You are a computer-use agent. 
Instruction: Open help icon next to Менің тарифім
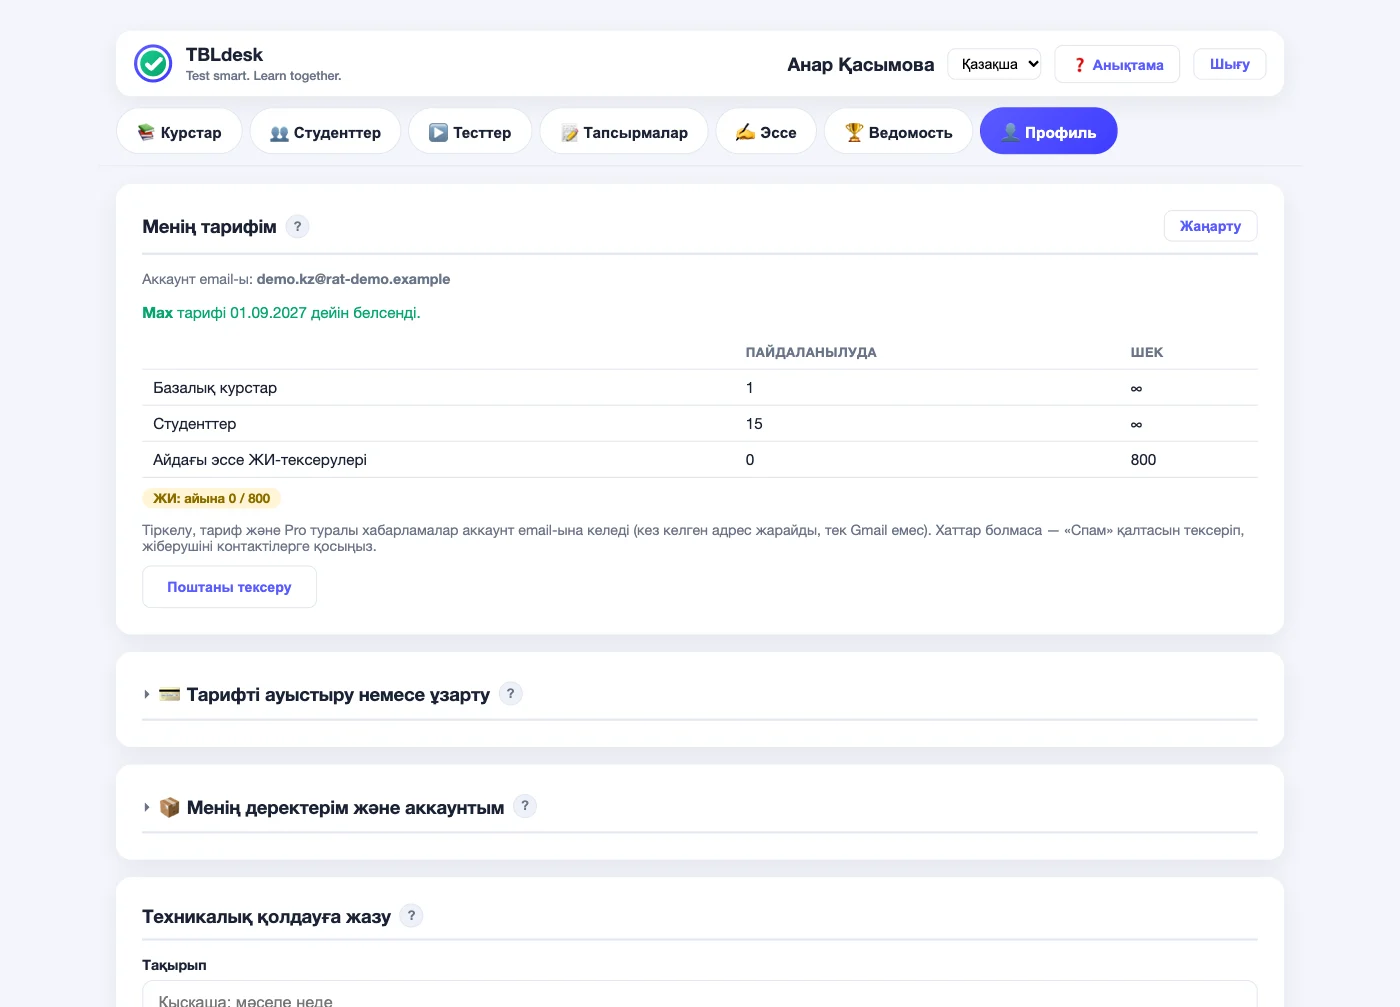click(x=297, y=226)
